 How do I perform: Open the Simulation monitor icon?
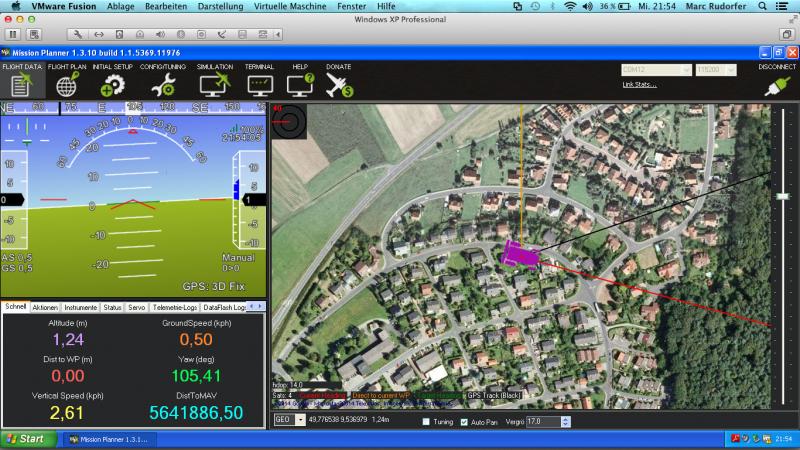tap(215, 85)
